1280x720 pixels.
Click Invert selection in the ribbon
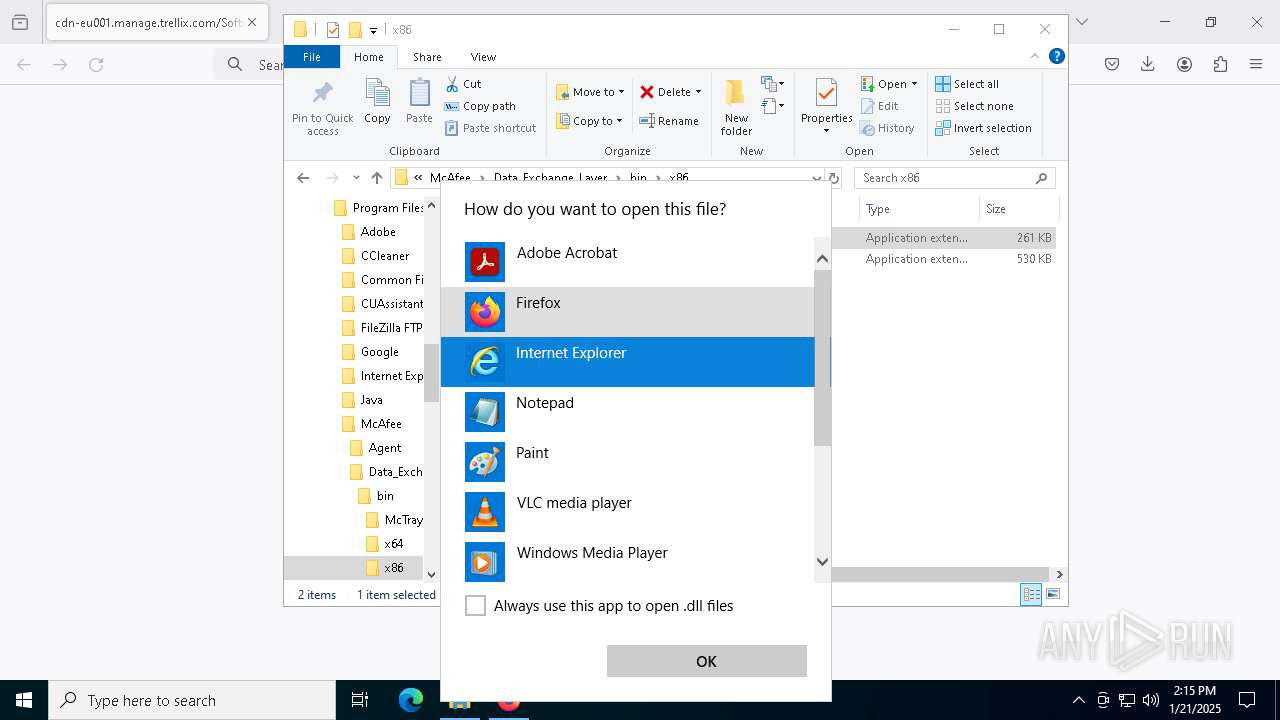(983, 128)
